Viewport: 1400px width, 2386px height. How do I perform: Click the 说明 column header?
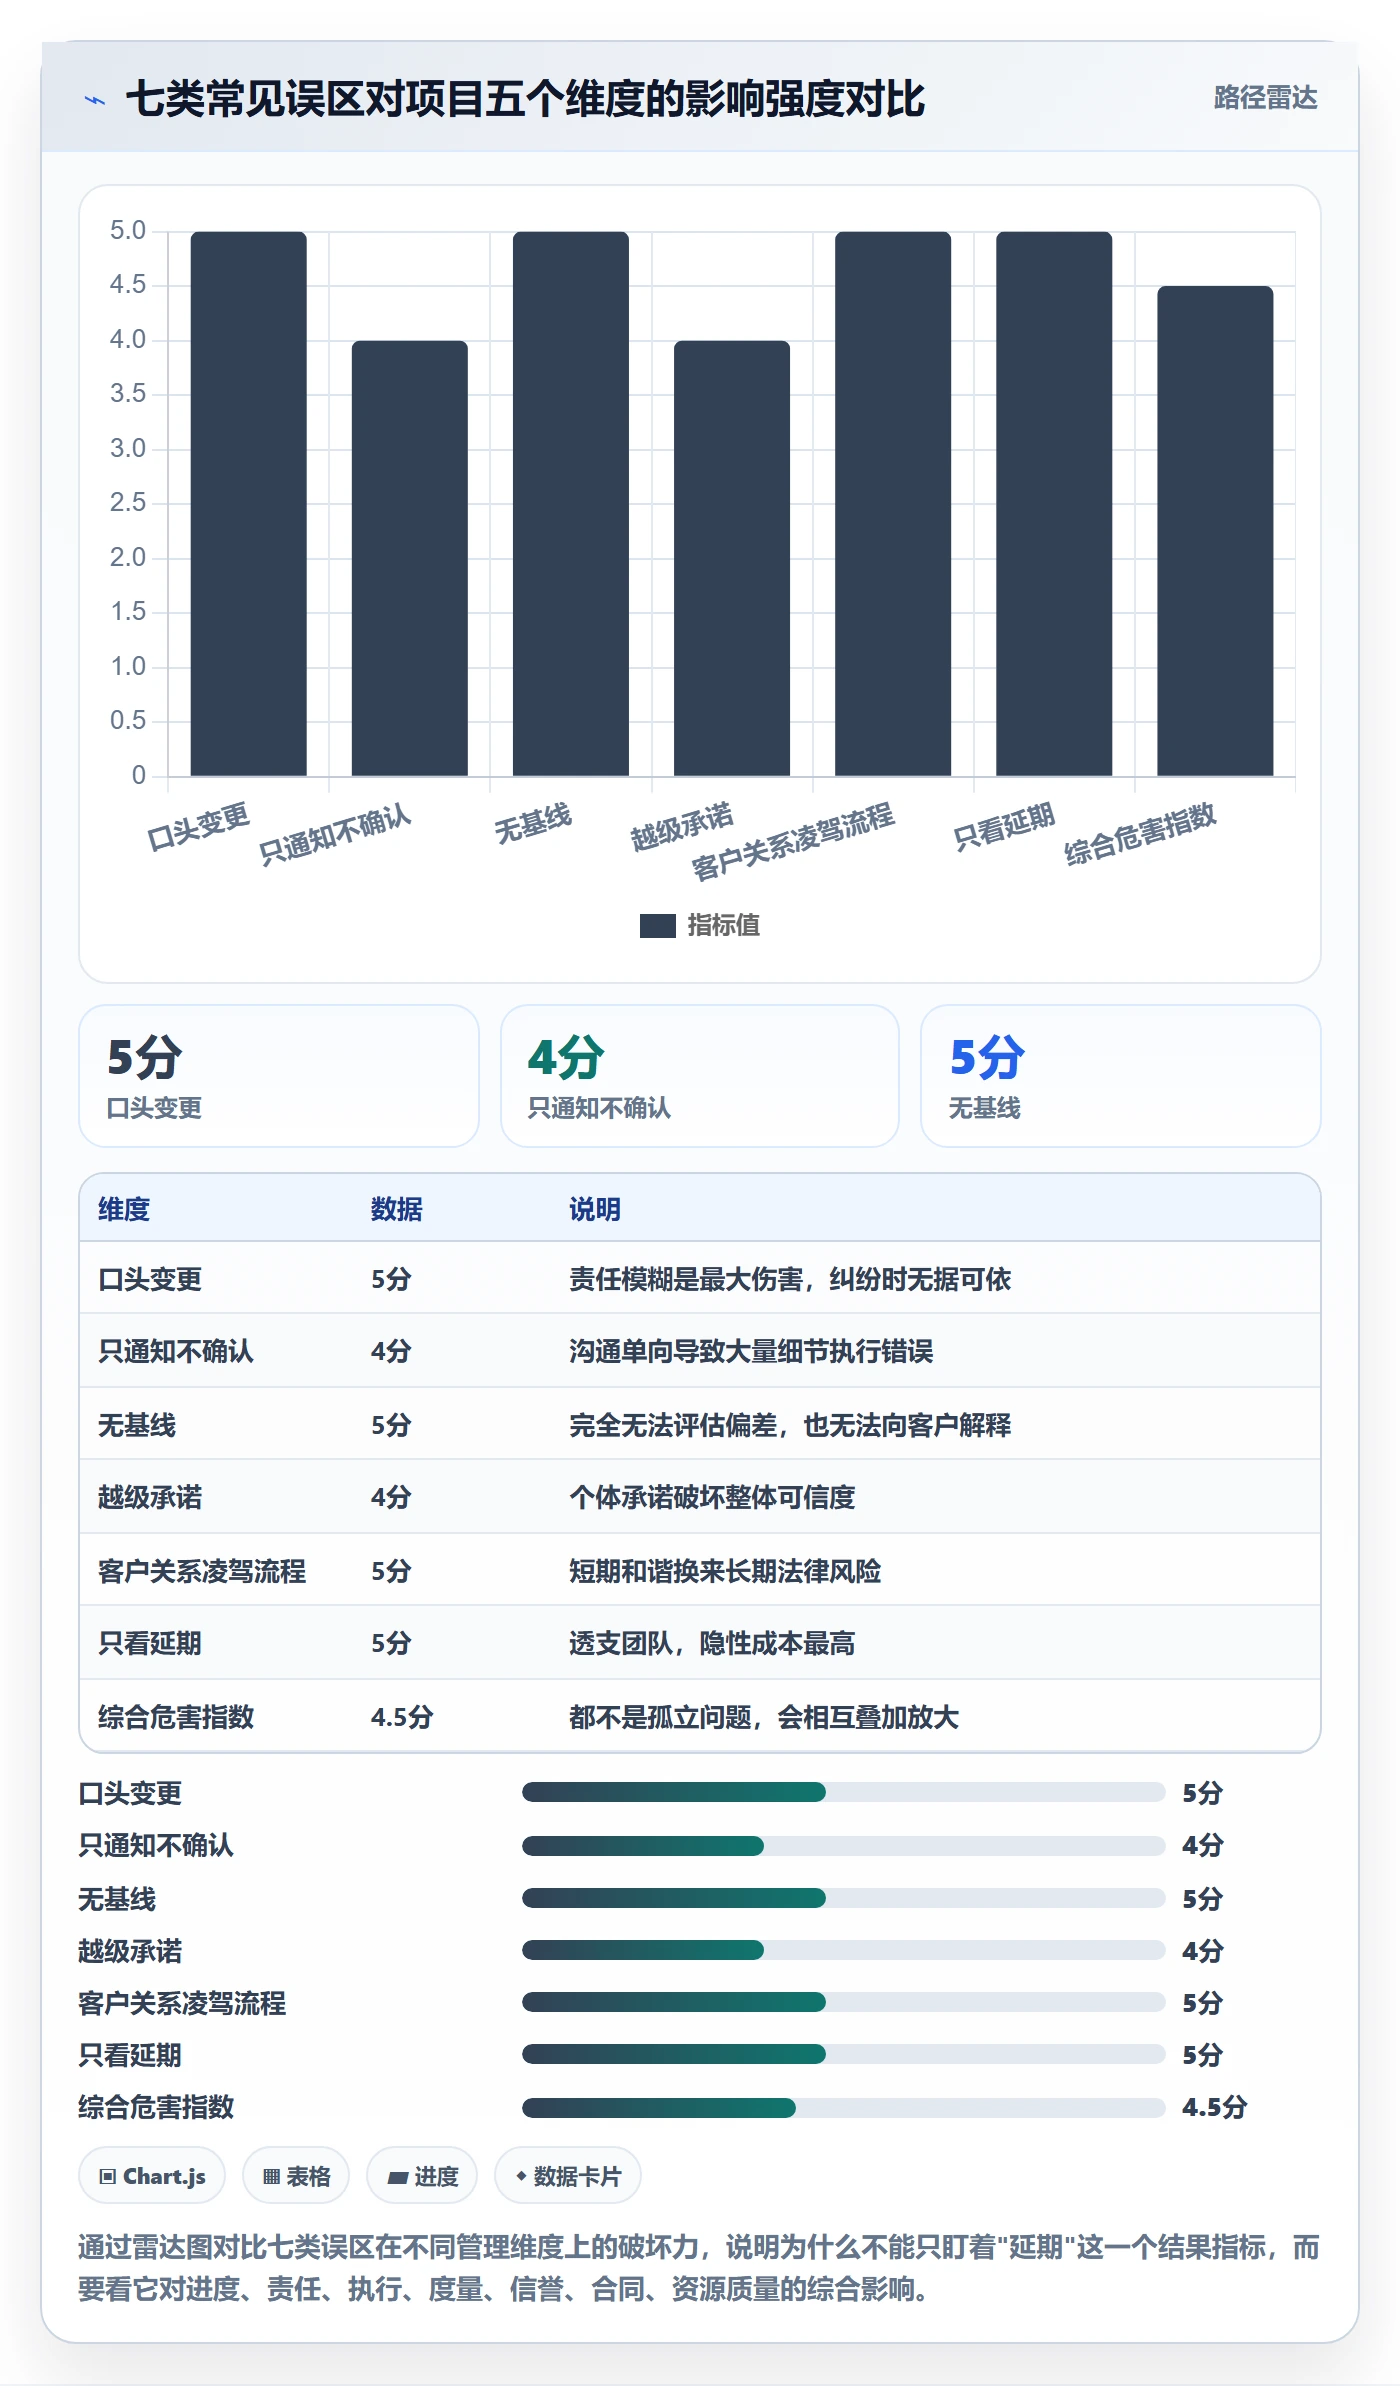(x=595, y=1209)
